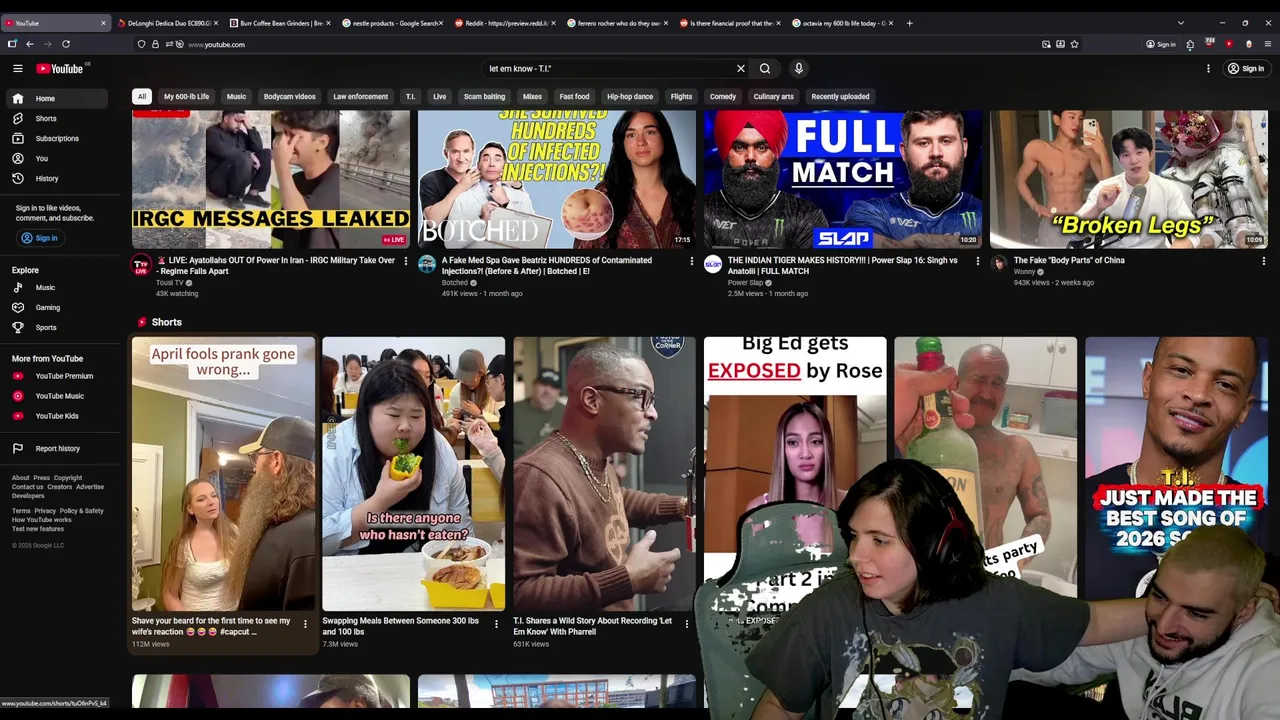Reload the page with browser refresh
The image size is (1280, 720).
[66, 44]
